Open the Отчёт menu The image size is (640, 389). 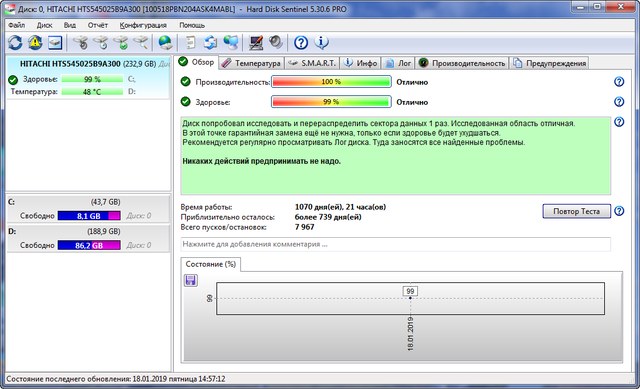(98, 25)
